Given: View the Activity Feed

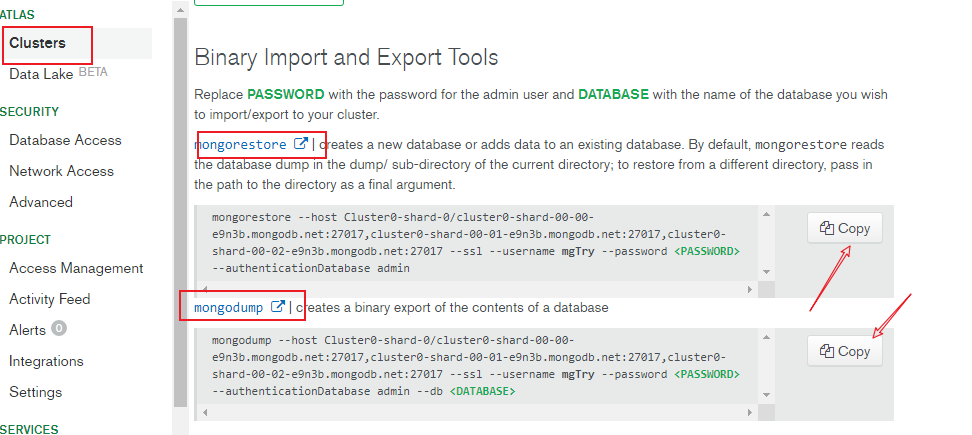Looking at the screenshot, I should pyautogui.click(x=50, y=299).
